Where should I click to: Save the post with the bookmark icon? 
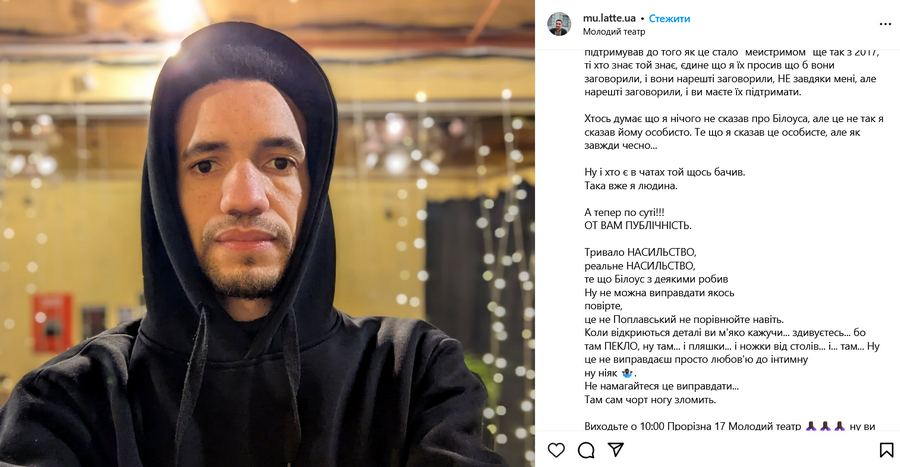point(886,450)
